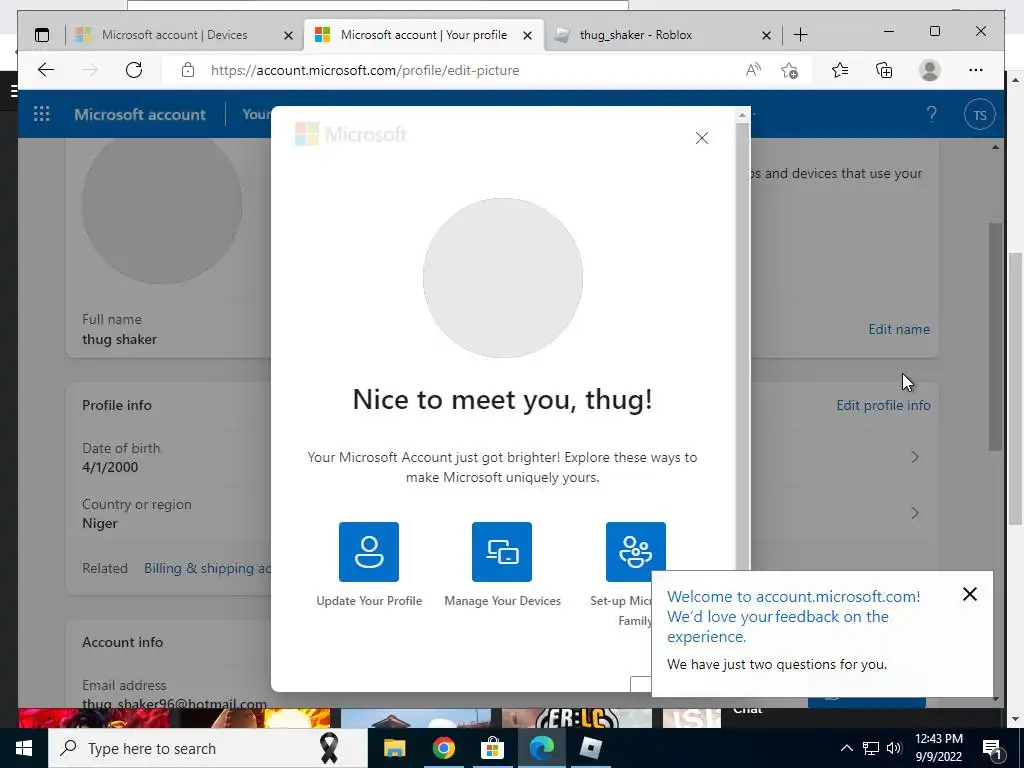The height and width of the screenshot is (768, 1024).
Task: Click the browser profile icon
Action: [x=929, y=70]
